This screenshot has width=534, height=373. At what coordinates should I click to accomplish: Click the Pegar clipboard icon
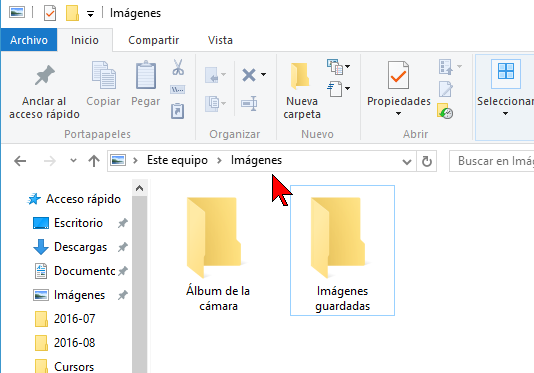(146, 75)
